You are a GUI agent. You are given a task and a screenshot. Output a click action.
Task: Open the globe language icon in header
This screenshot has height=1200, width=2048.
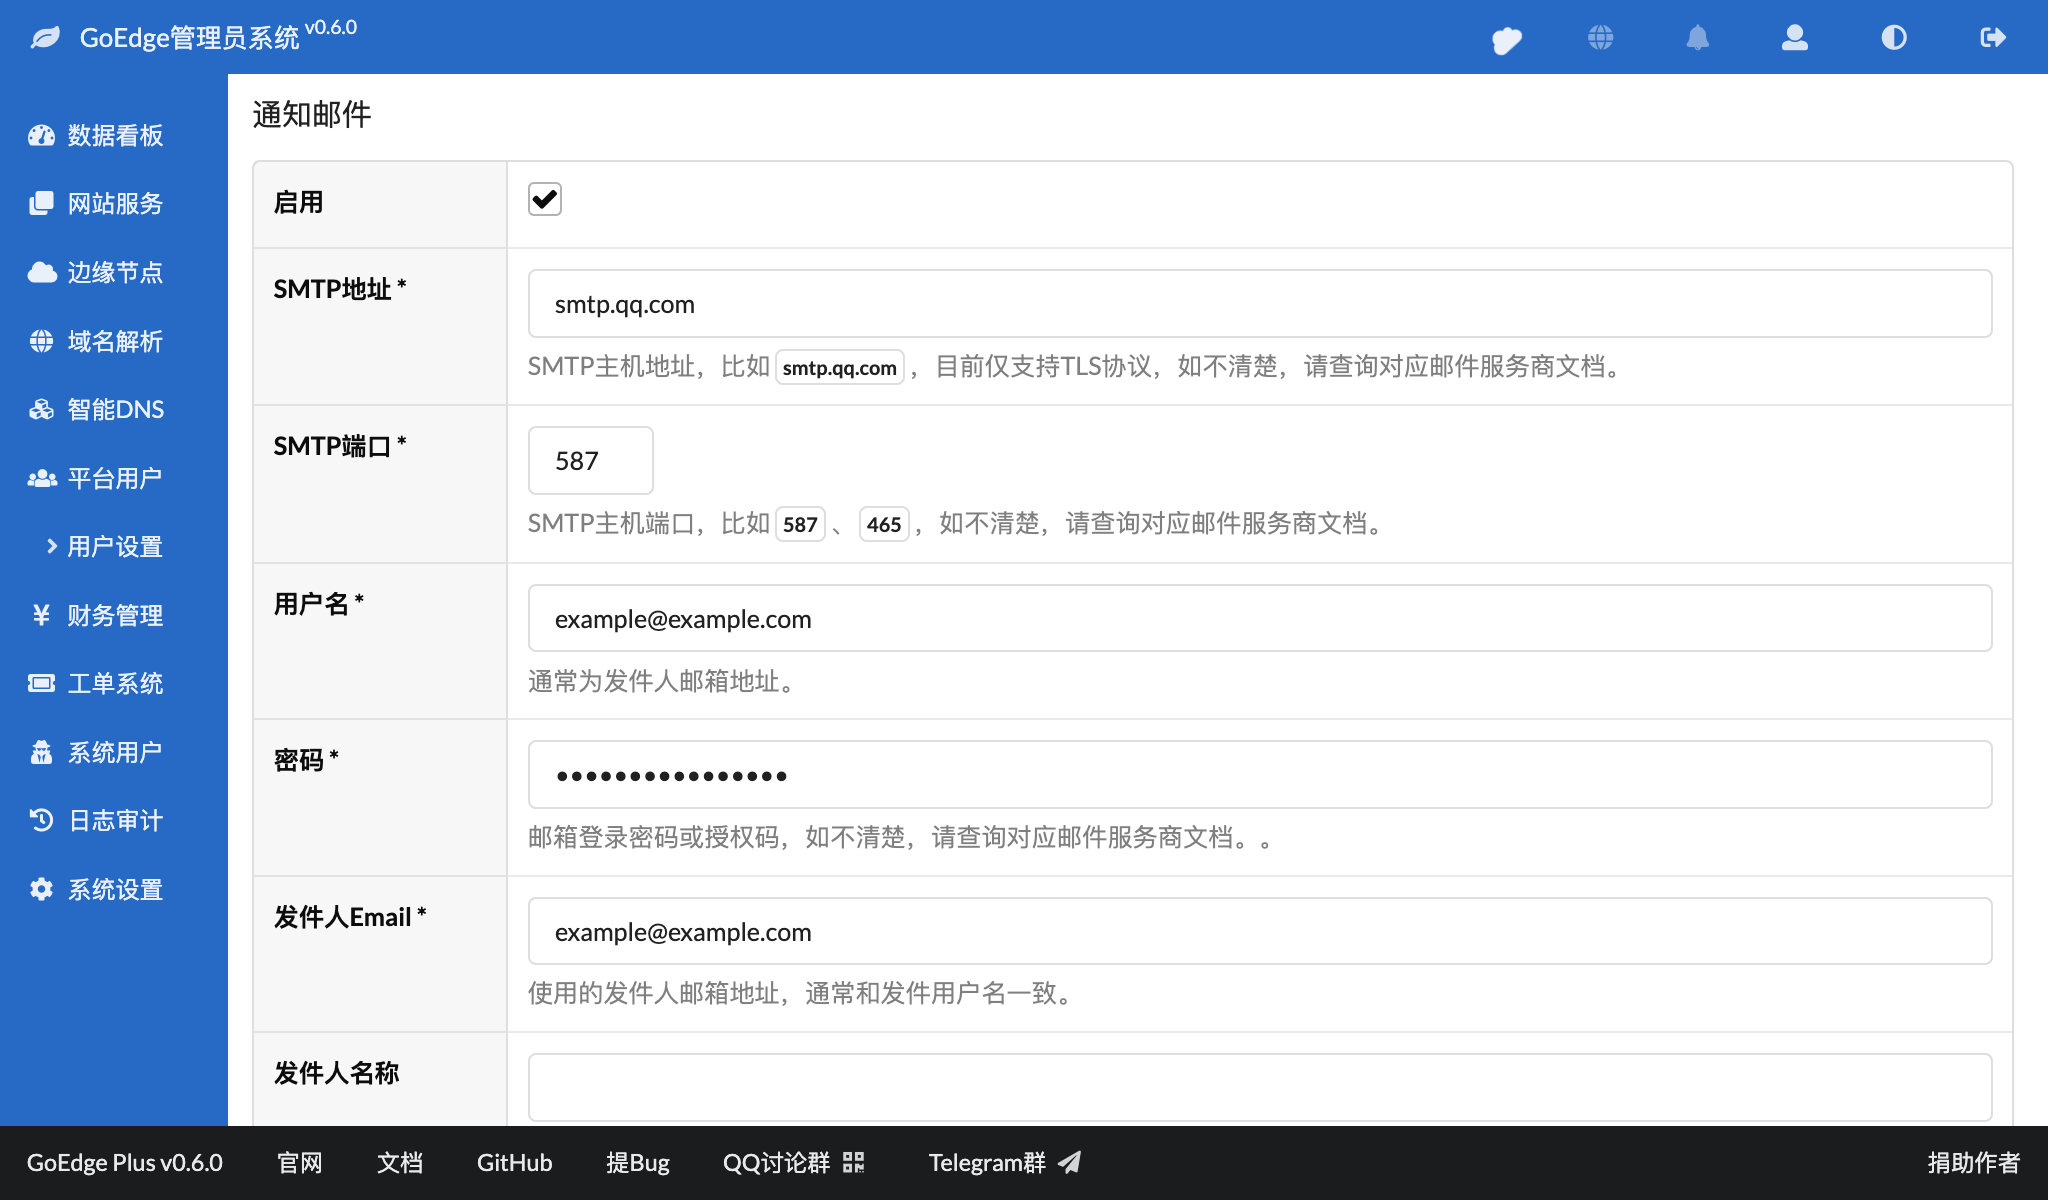coord(1600,38)
